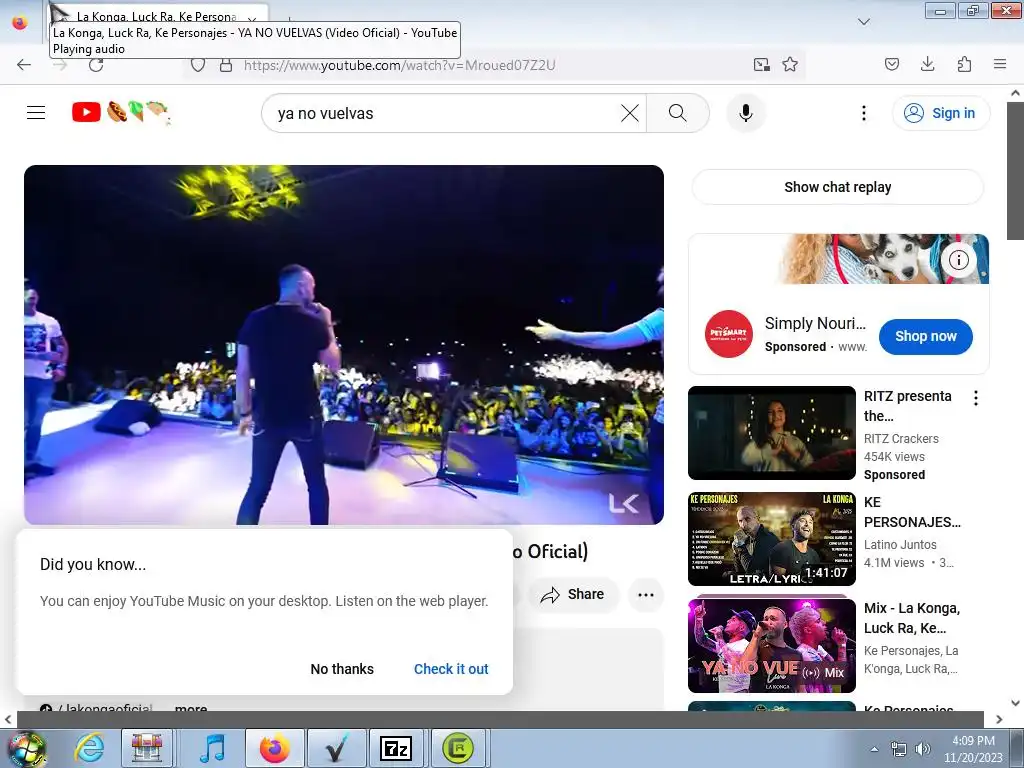
Task: Show chat replay
Action: pos(837,187)
